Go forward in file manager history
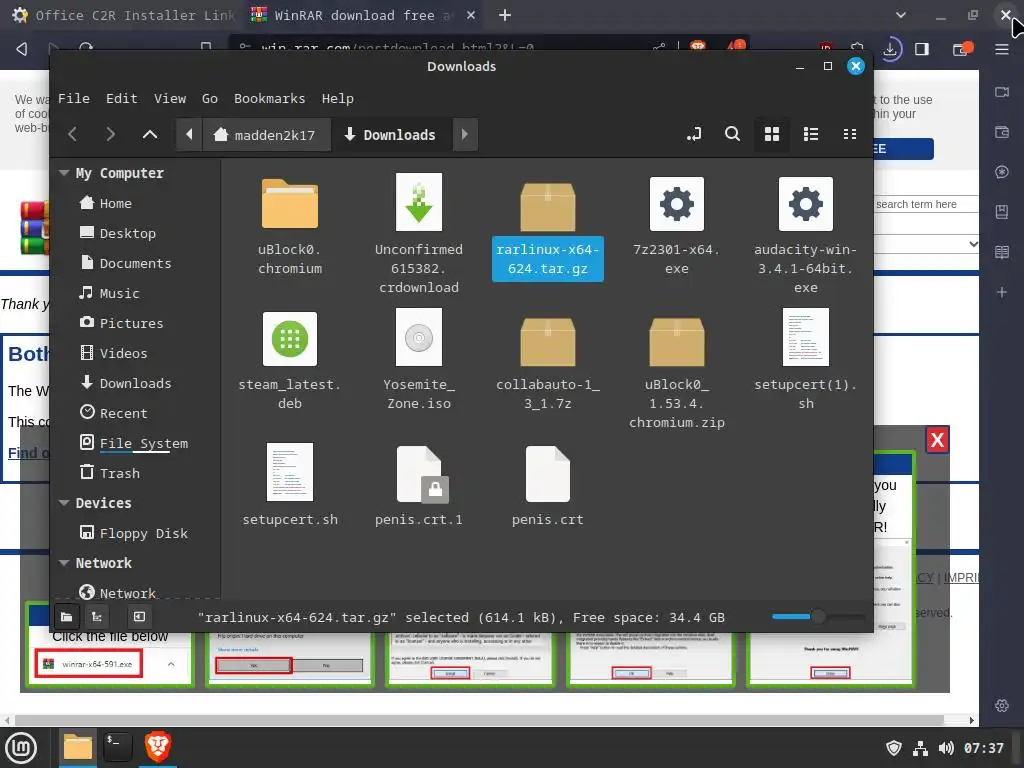Viewport: 1024px width, 768px height. (110, 135)
